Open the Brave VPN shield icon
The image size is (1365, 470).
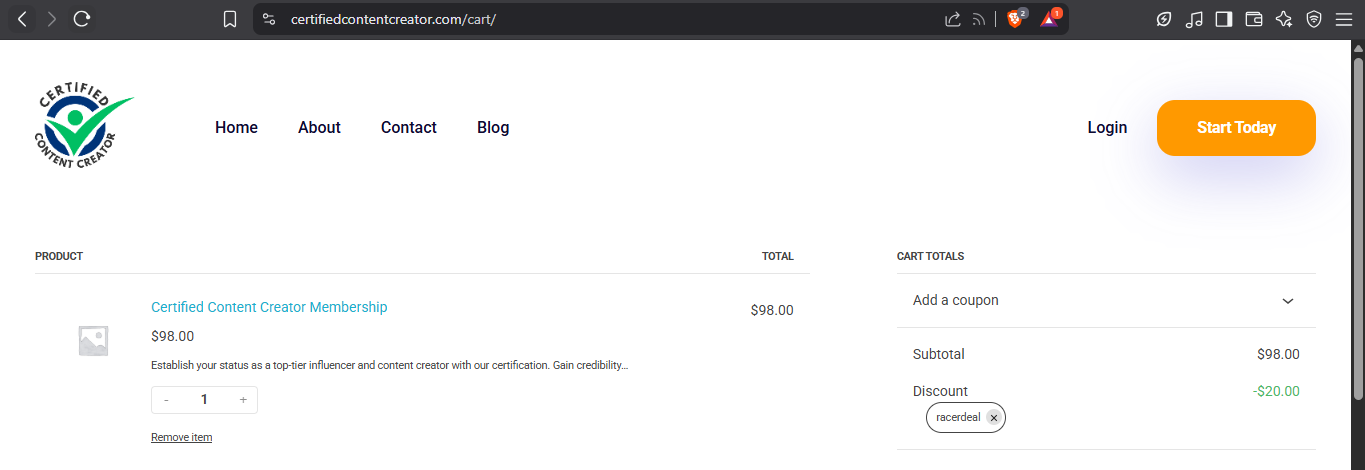(1314, 19)
